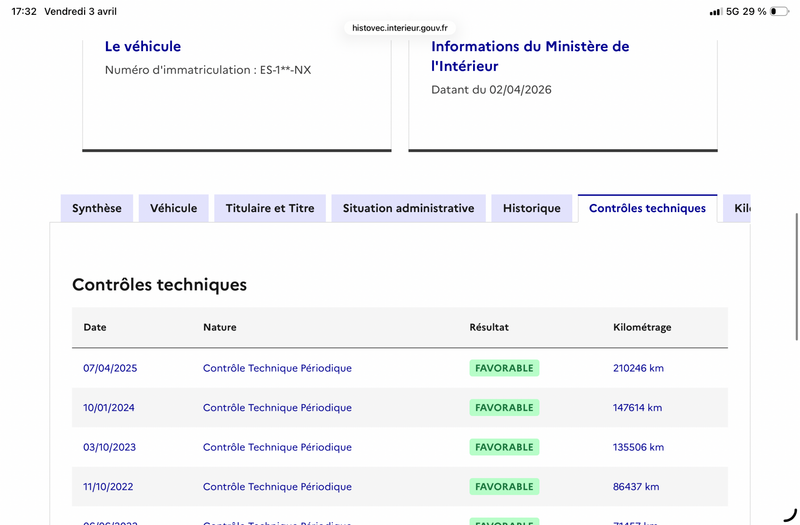800x525 pixels.
Task: Click FAVORABLE badge for 10/01/2024 inspection
Action: pyautogui.click(x=504, y=408)
